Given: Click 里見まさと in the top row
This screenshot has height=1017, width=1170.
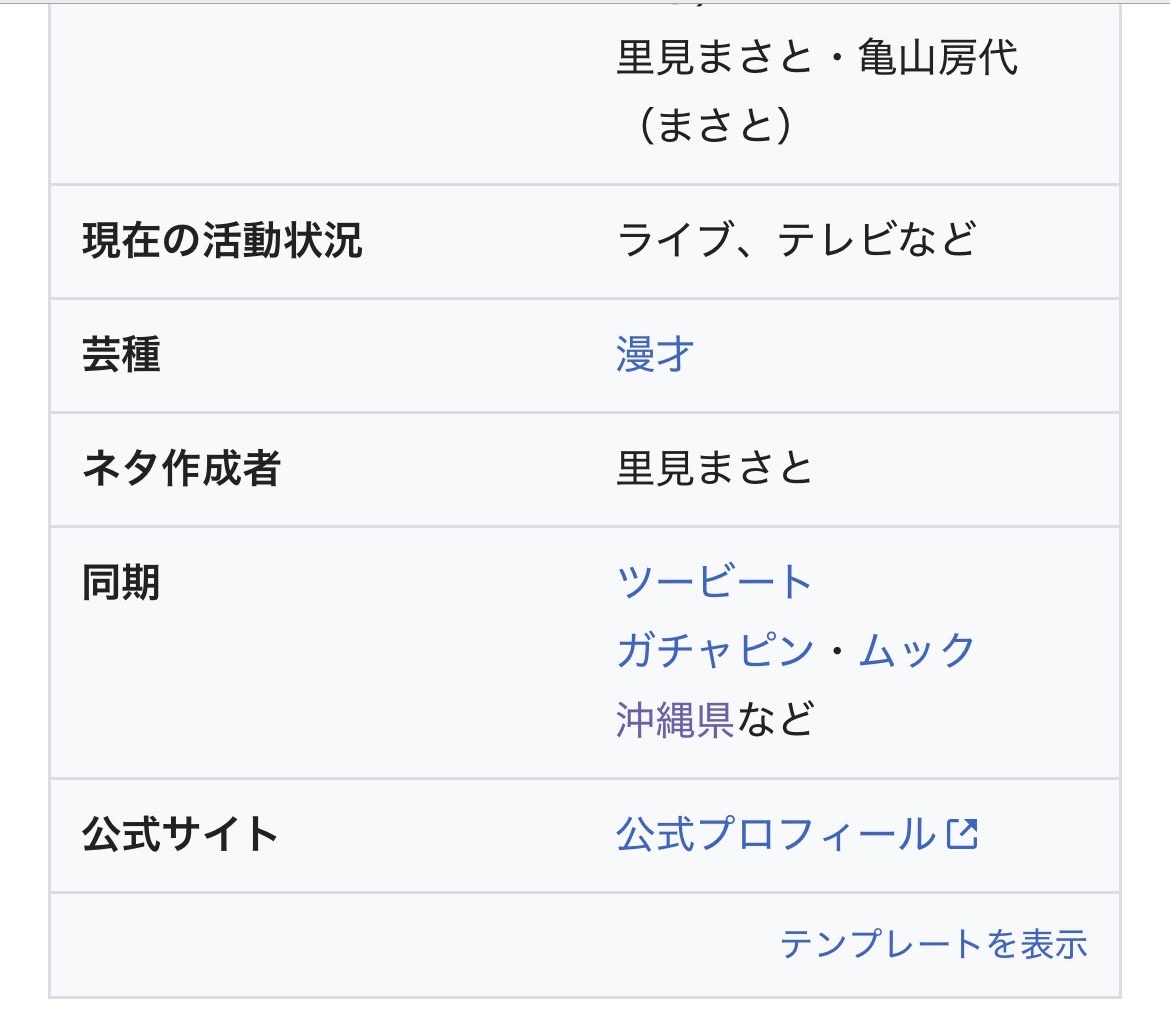Looking at the screenshot, I should pos(714,57).
